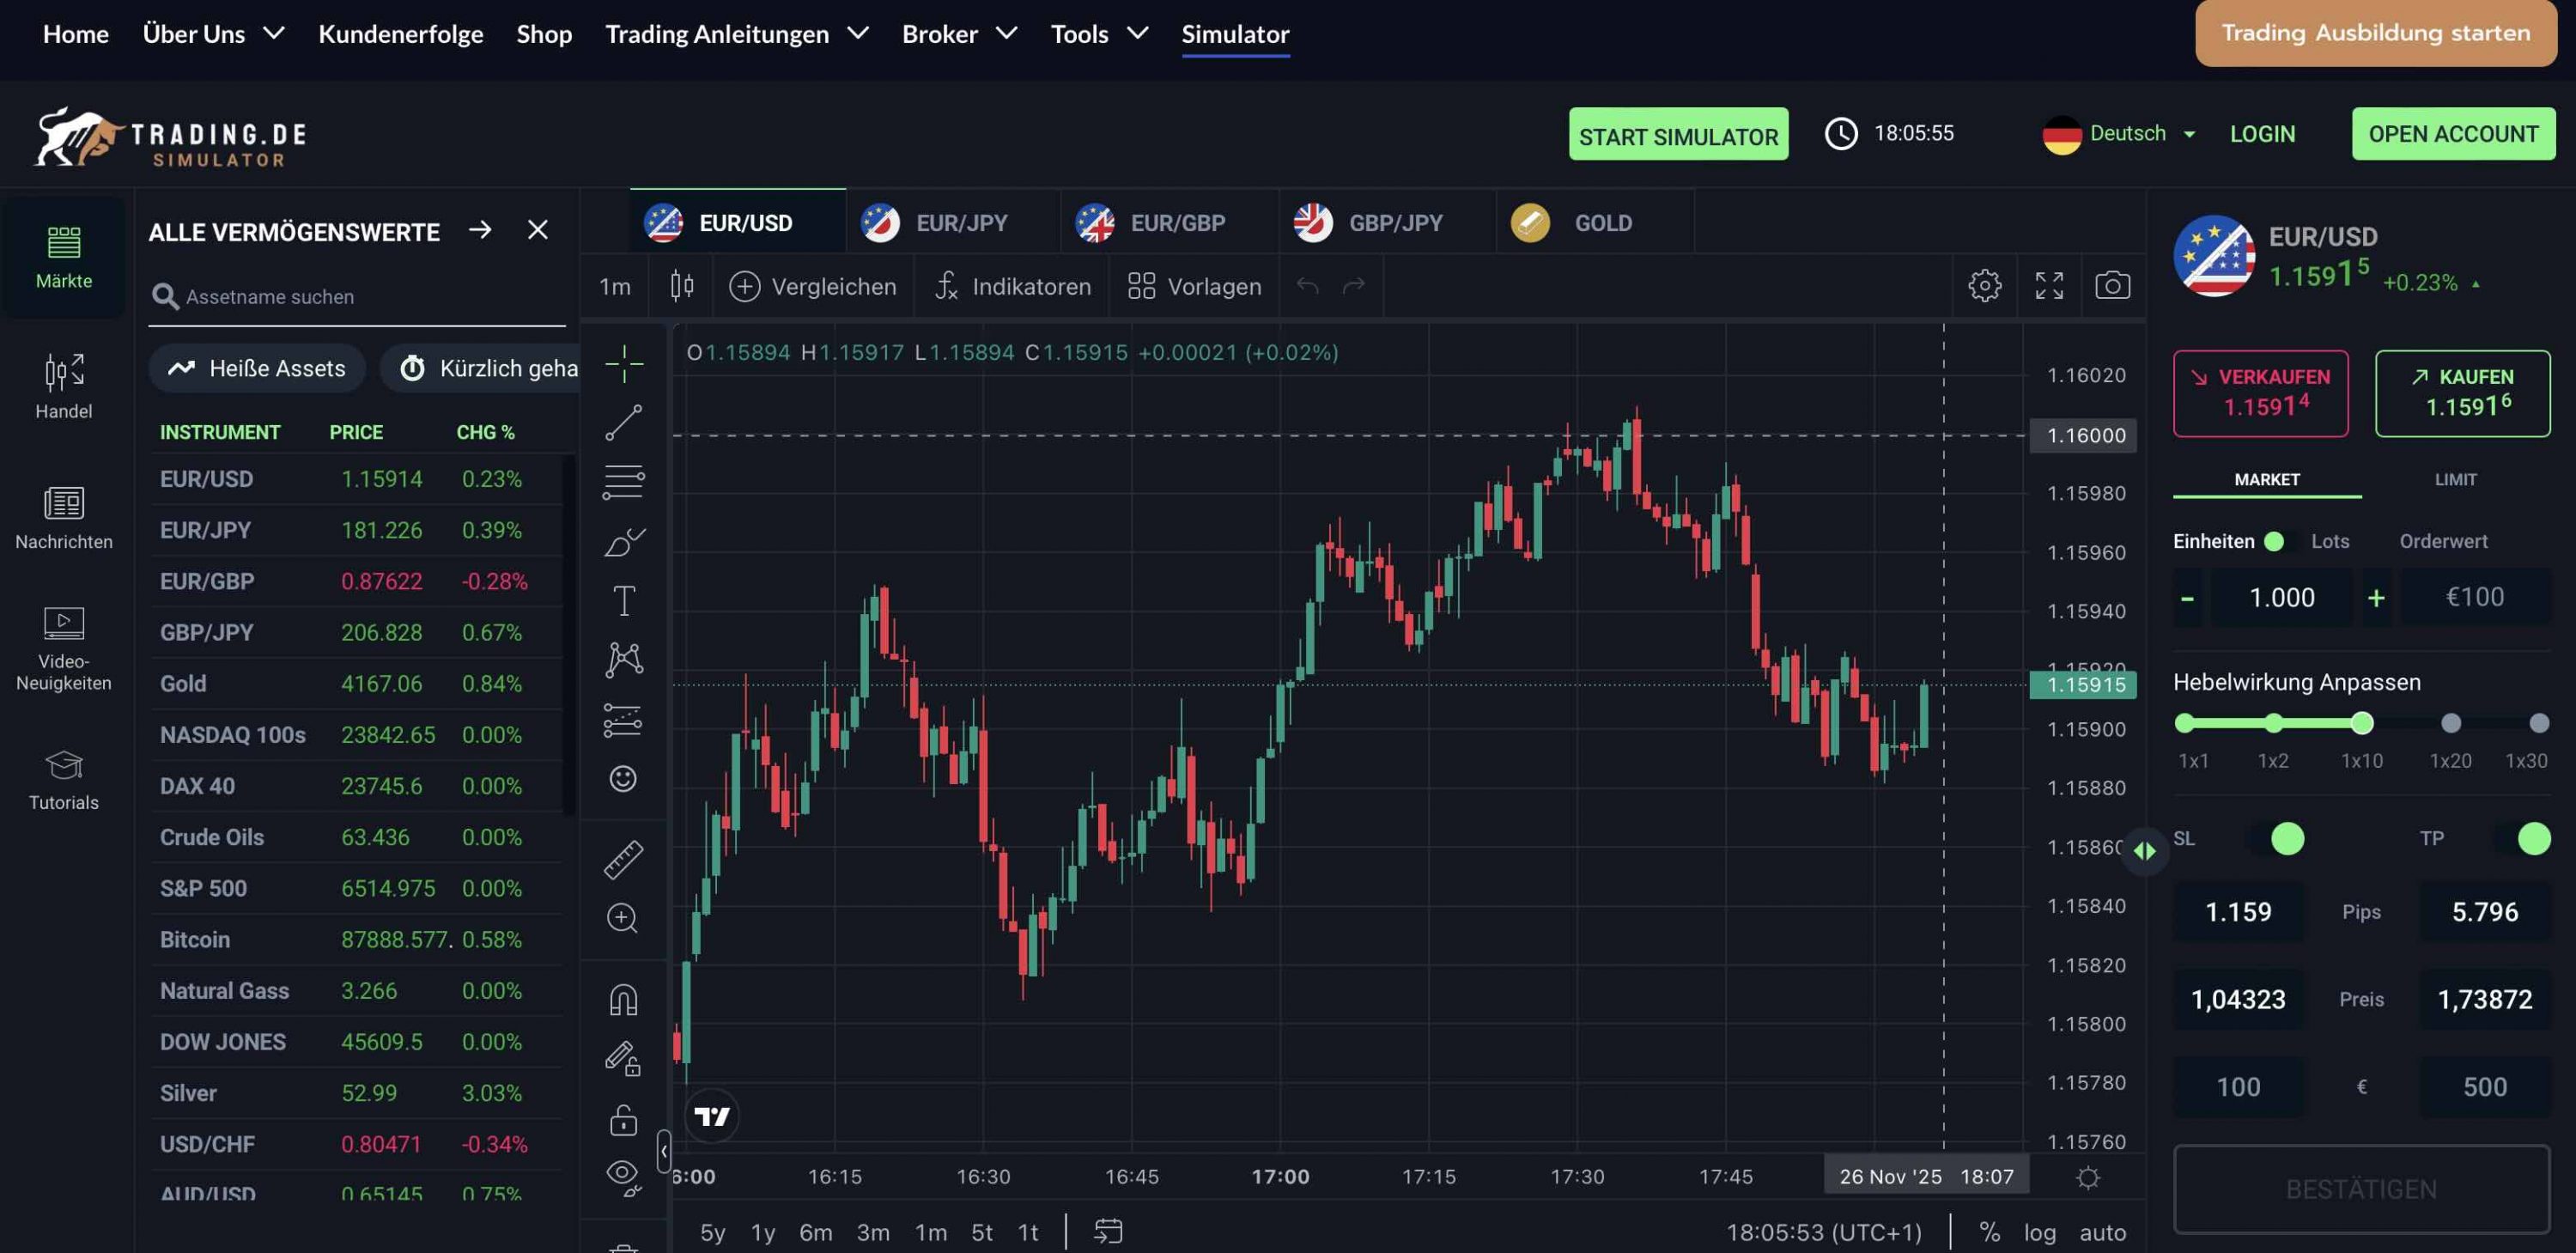Select the LIMIT order tab
Image resolution: width=2576 pixels, height=1253 pixels.
(x=2455, y=480)
